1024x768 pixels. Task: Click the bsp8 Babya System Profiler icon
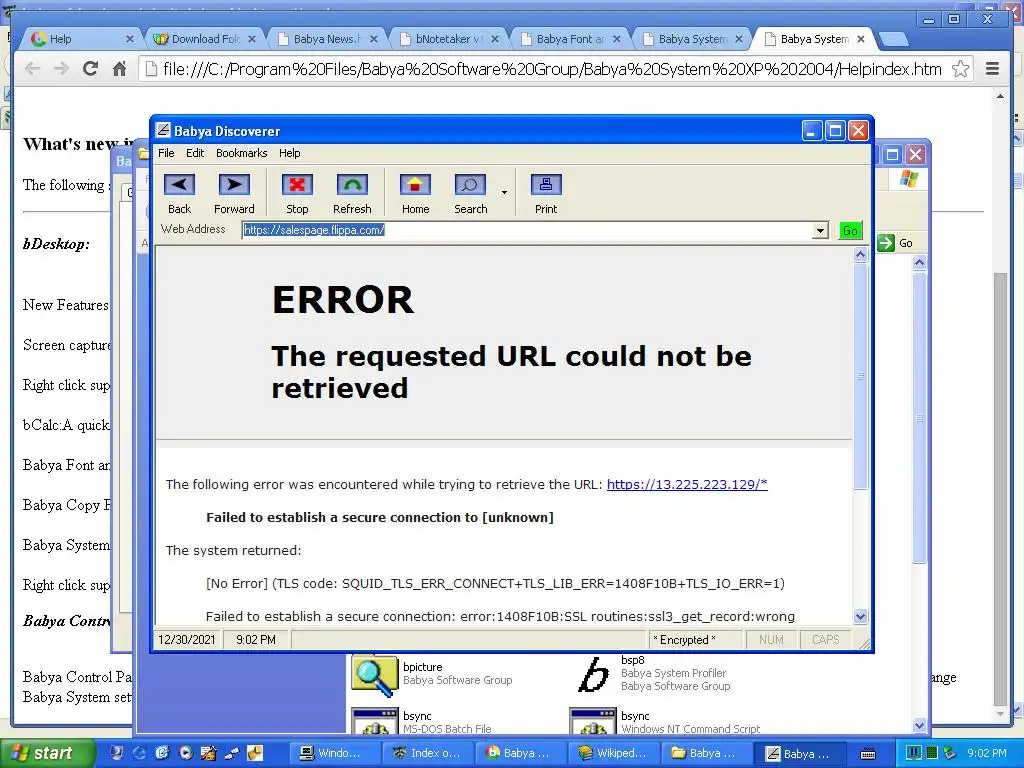click(x=594, y=675)
